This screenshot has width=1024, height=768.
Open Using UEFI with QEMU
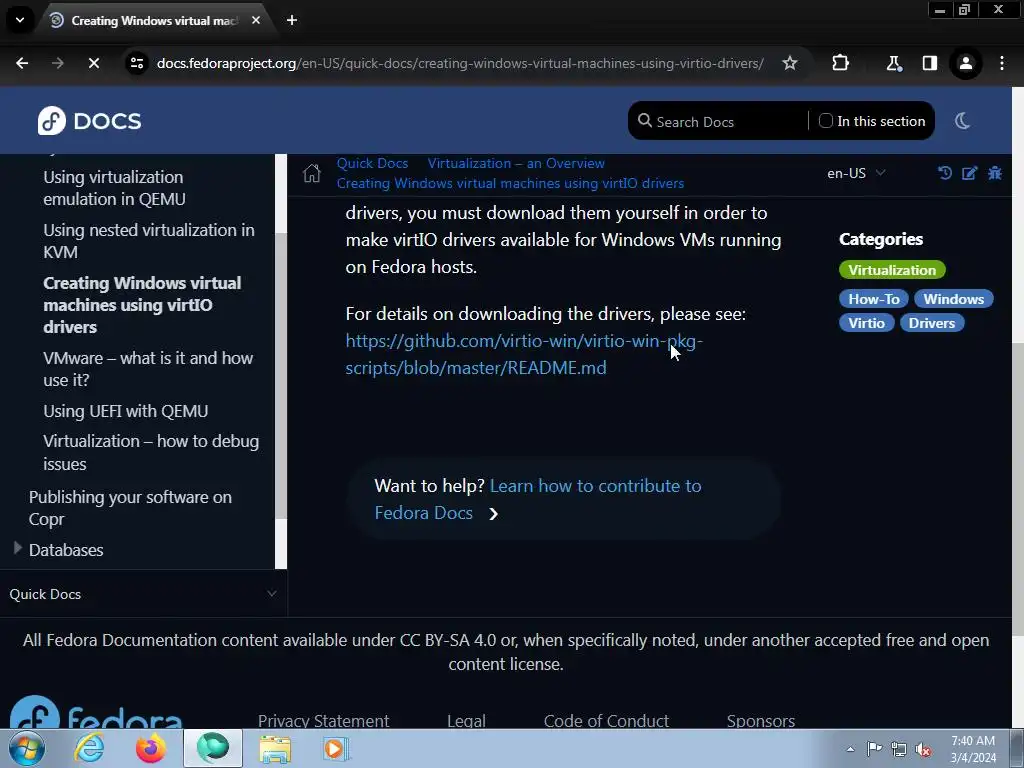(x=125, y=411)
